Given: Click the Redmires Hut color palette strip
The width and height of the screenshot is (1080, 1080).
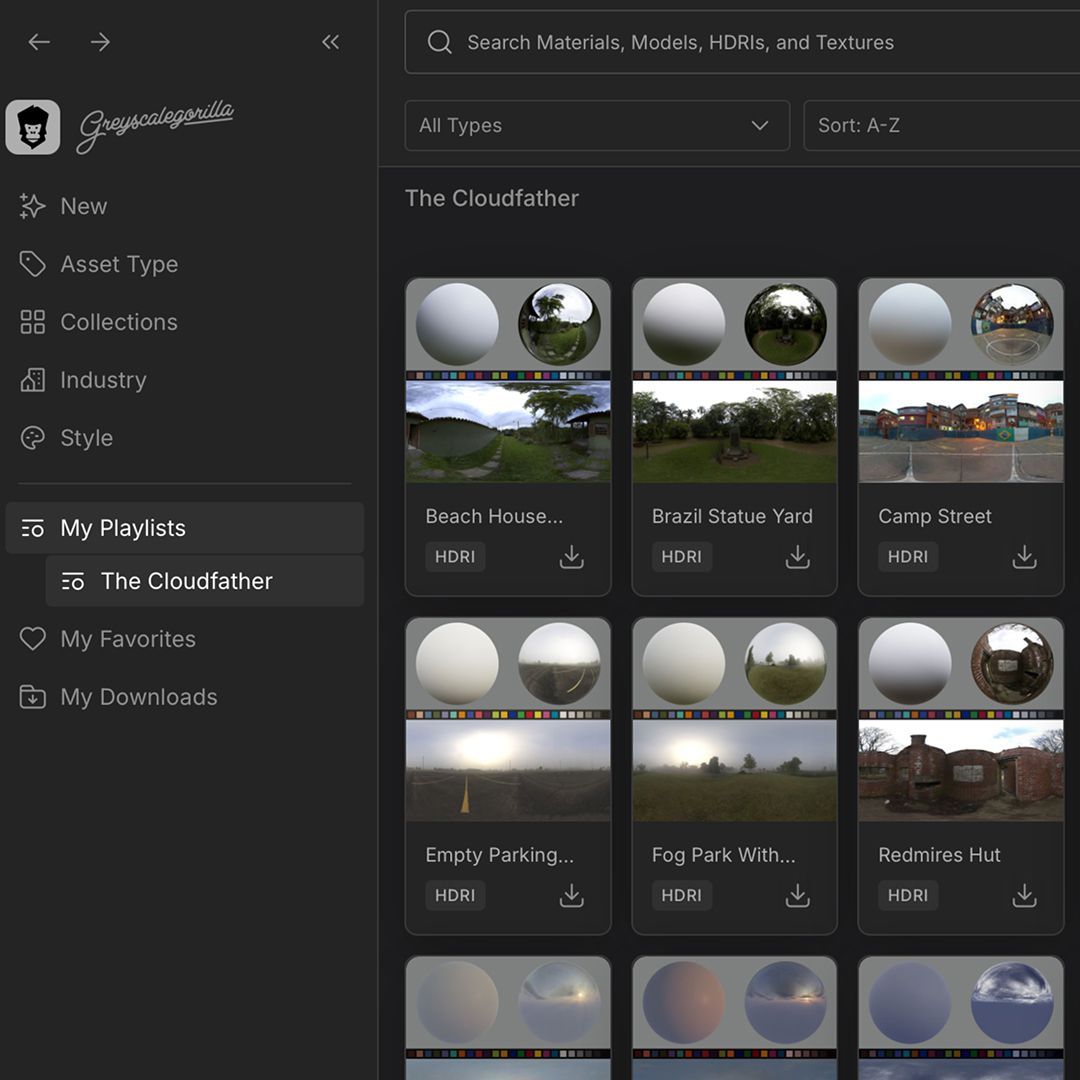Looking at the screenshot, I should point(961,715).
